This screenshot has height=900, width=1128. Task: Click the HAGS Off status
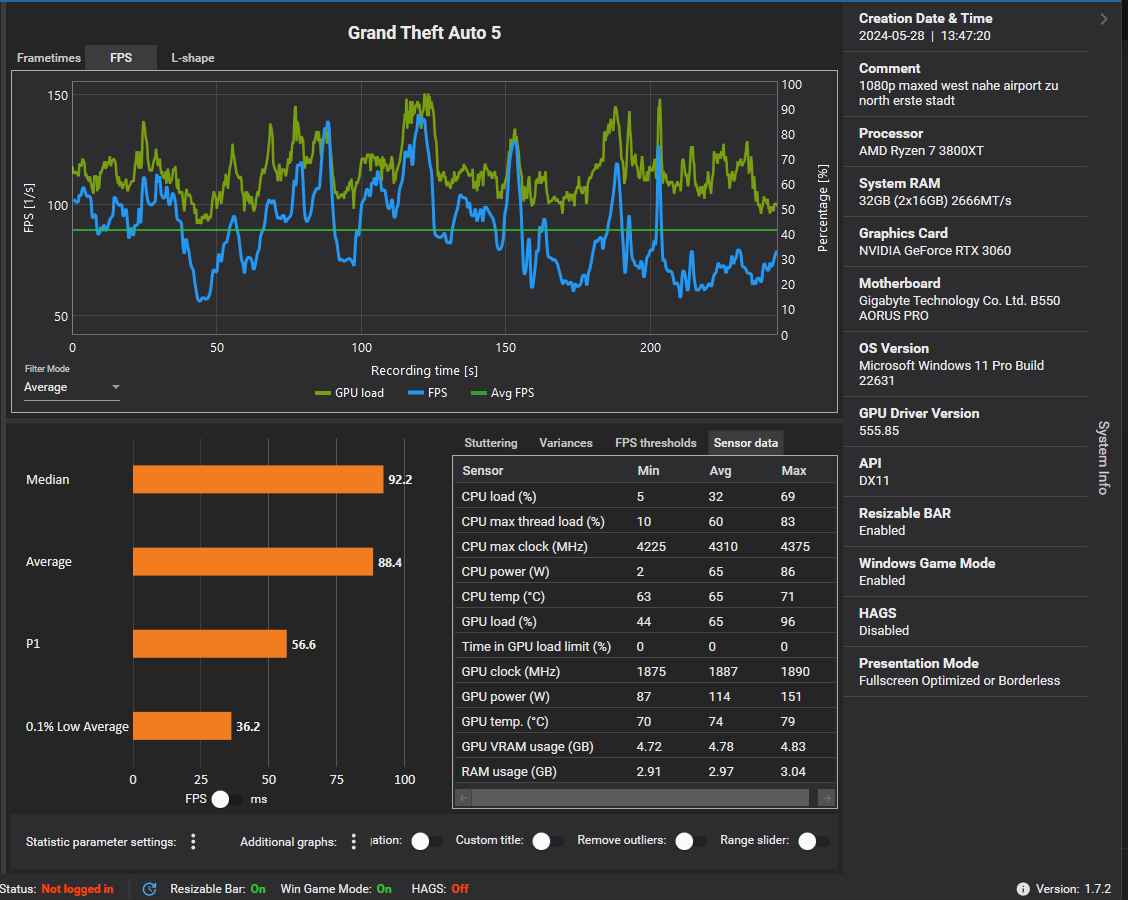click(x=440, y=889)
